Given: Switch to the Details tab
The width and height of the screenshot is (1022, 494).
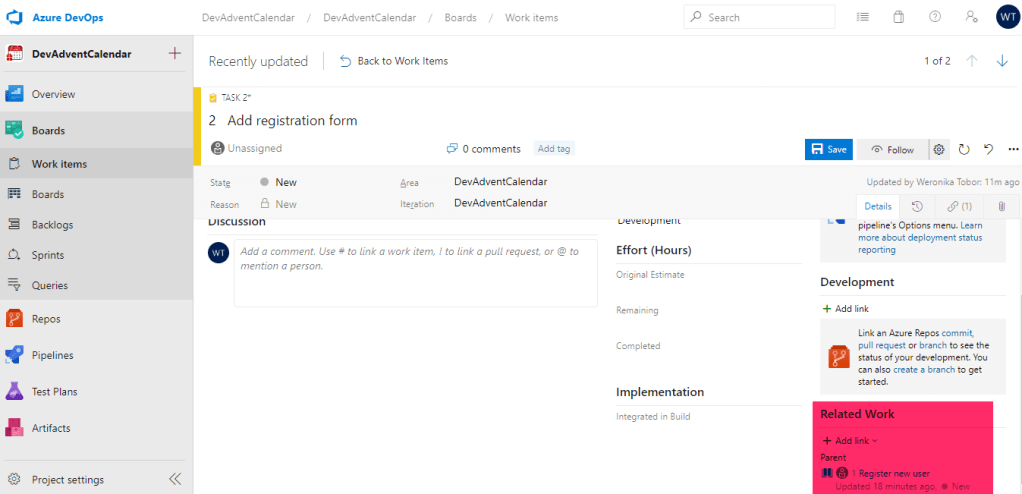Looking at the screenshot, I should tap(878, 206).
